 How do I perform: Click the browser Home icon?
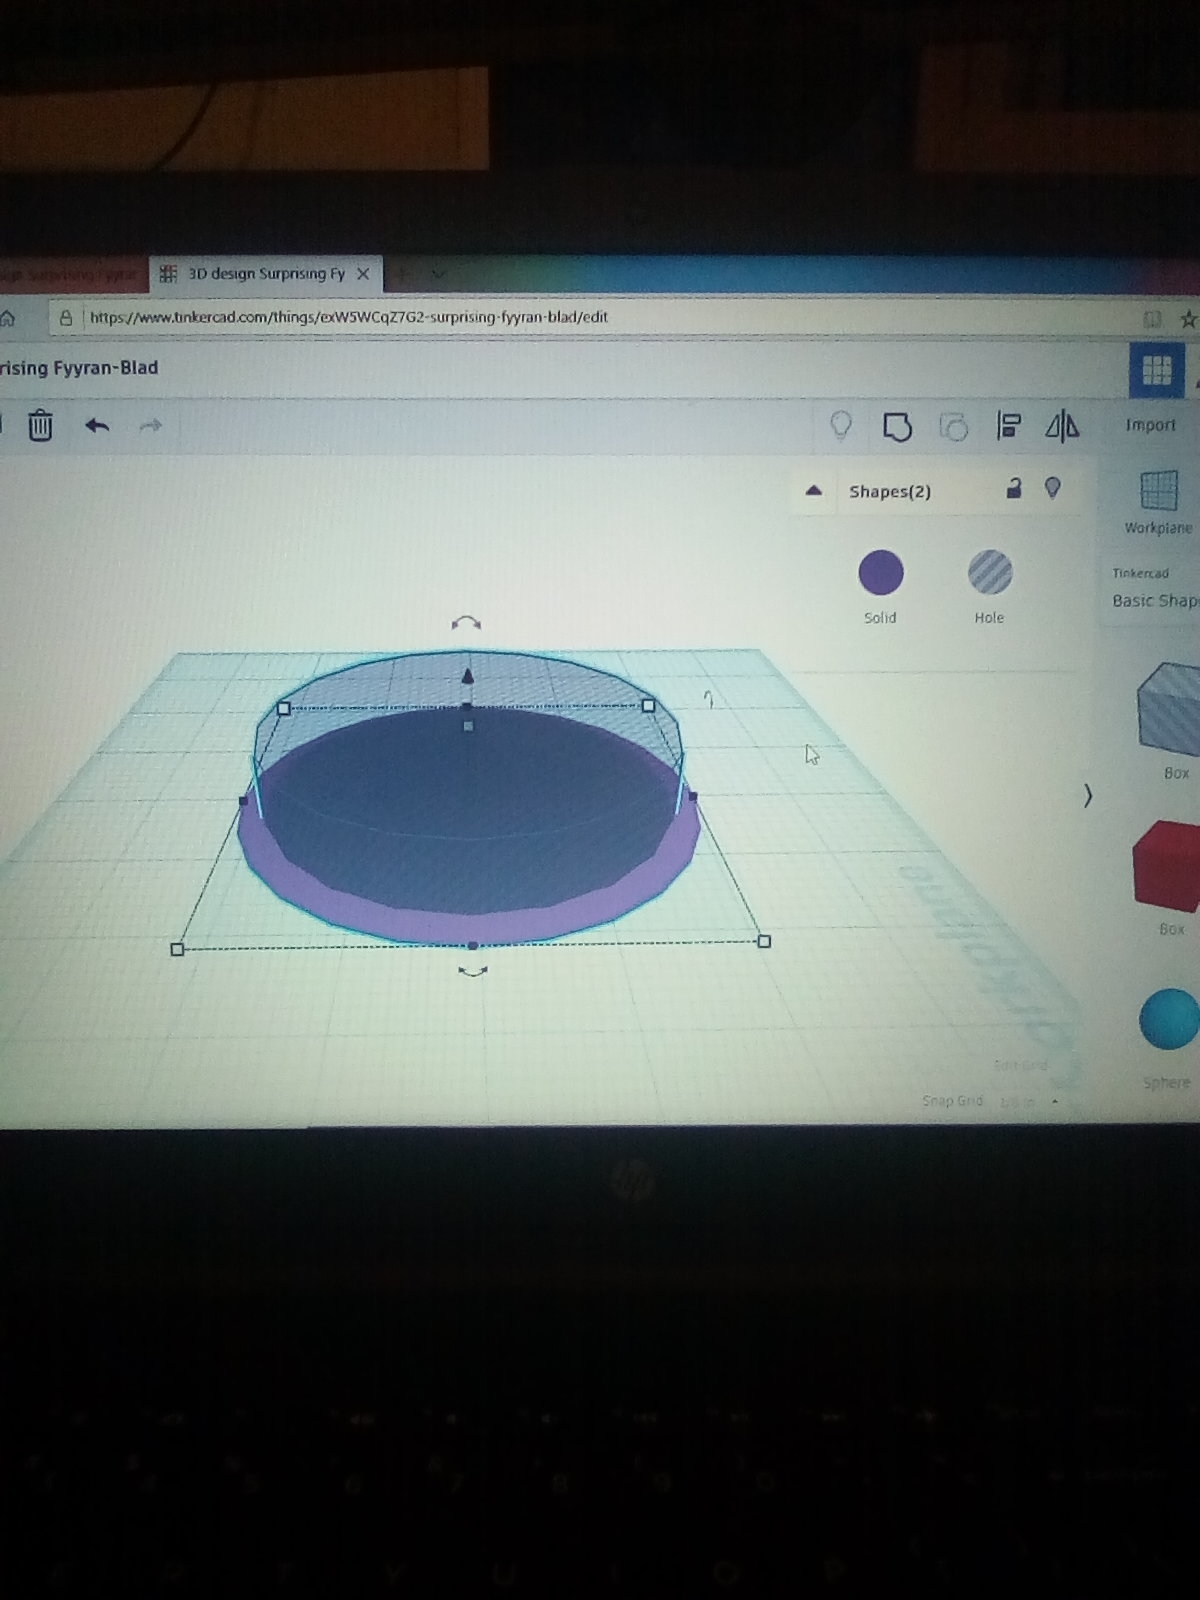(7, 318)
